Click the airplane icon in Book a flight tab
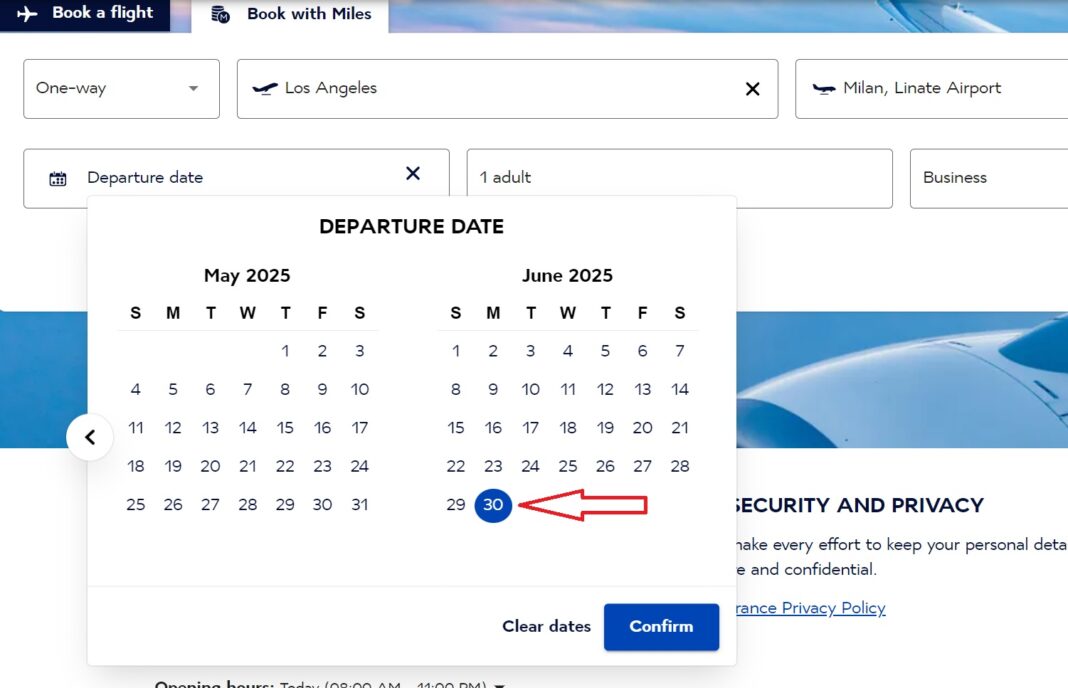Screen dimensions: 1068x688 coord(28,13)
